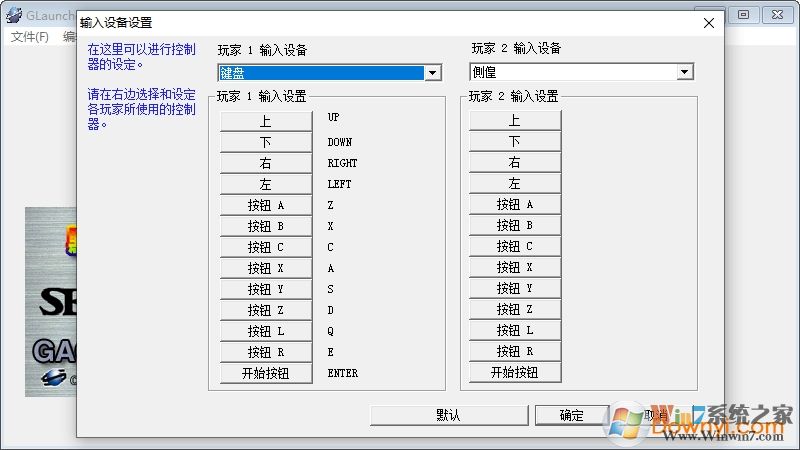Set Player 1 按钮 B mapping
The height and width of the screenshot is (450, 800).
coord(266,226)
